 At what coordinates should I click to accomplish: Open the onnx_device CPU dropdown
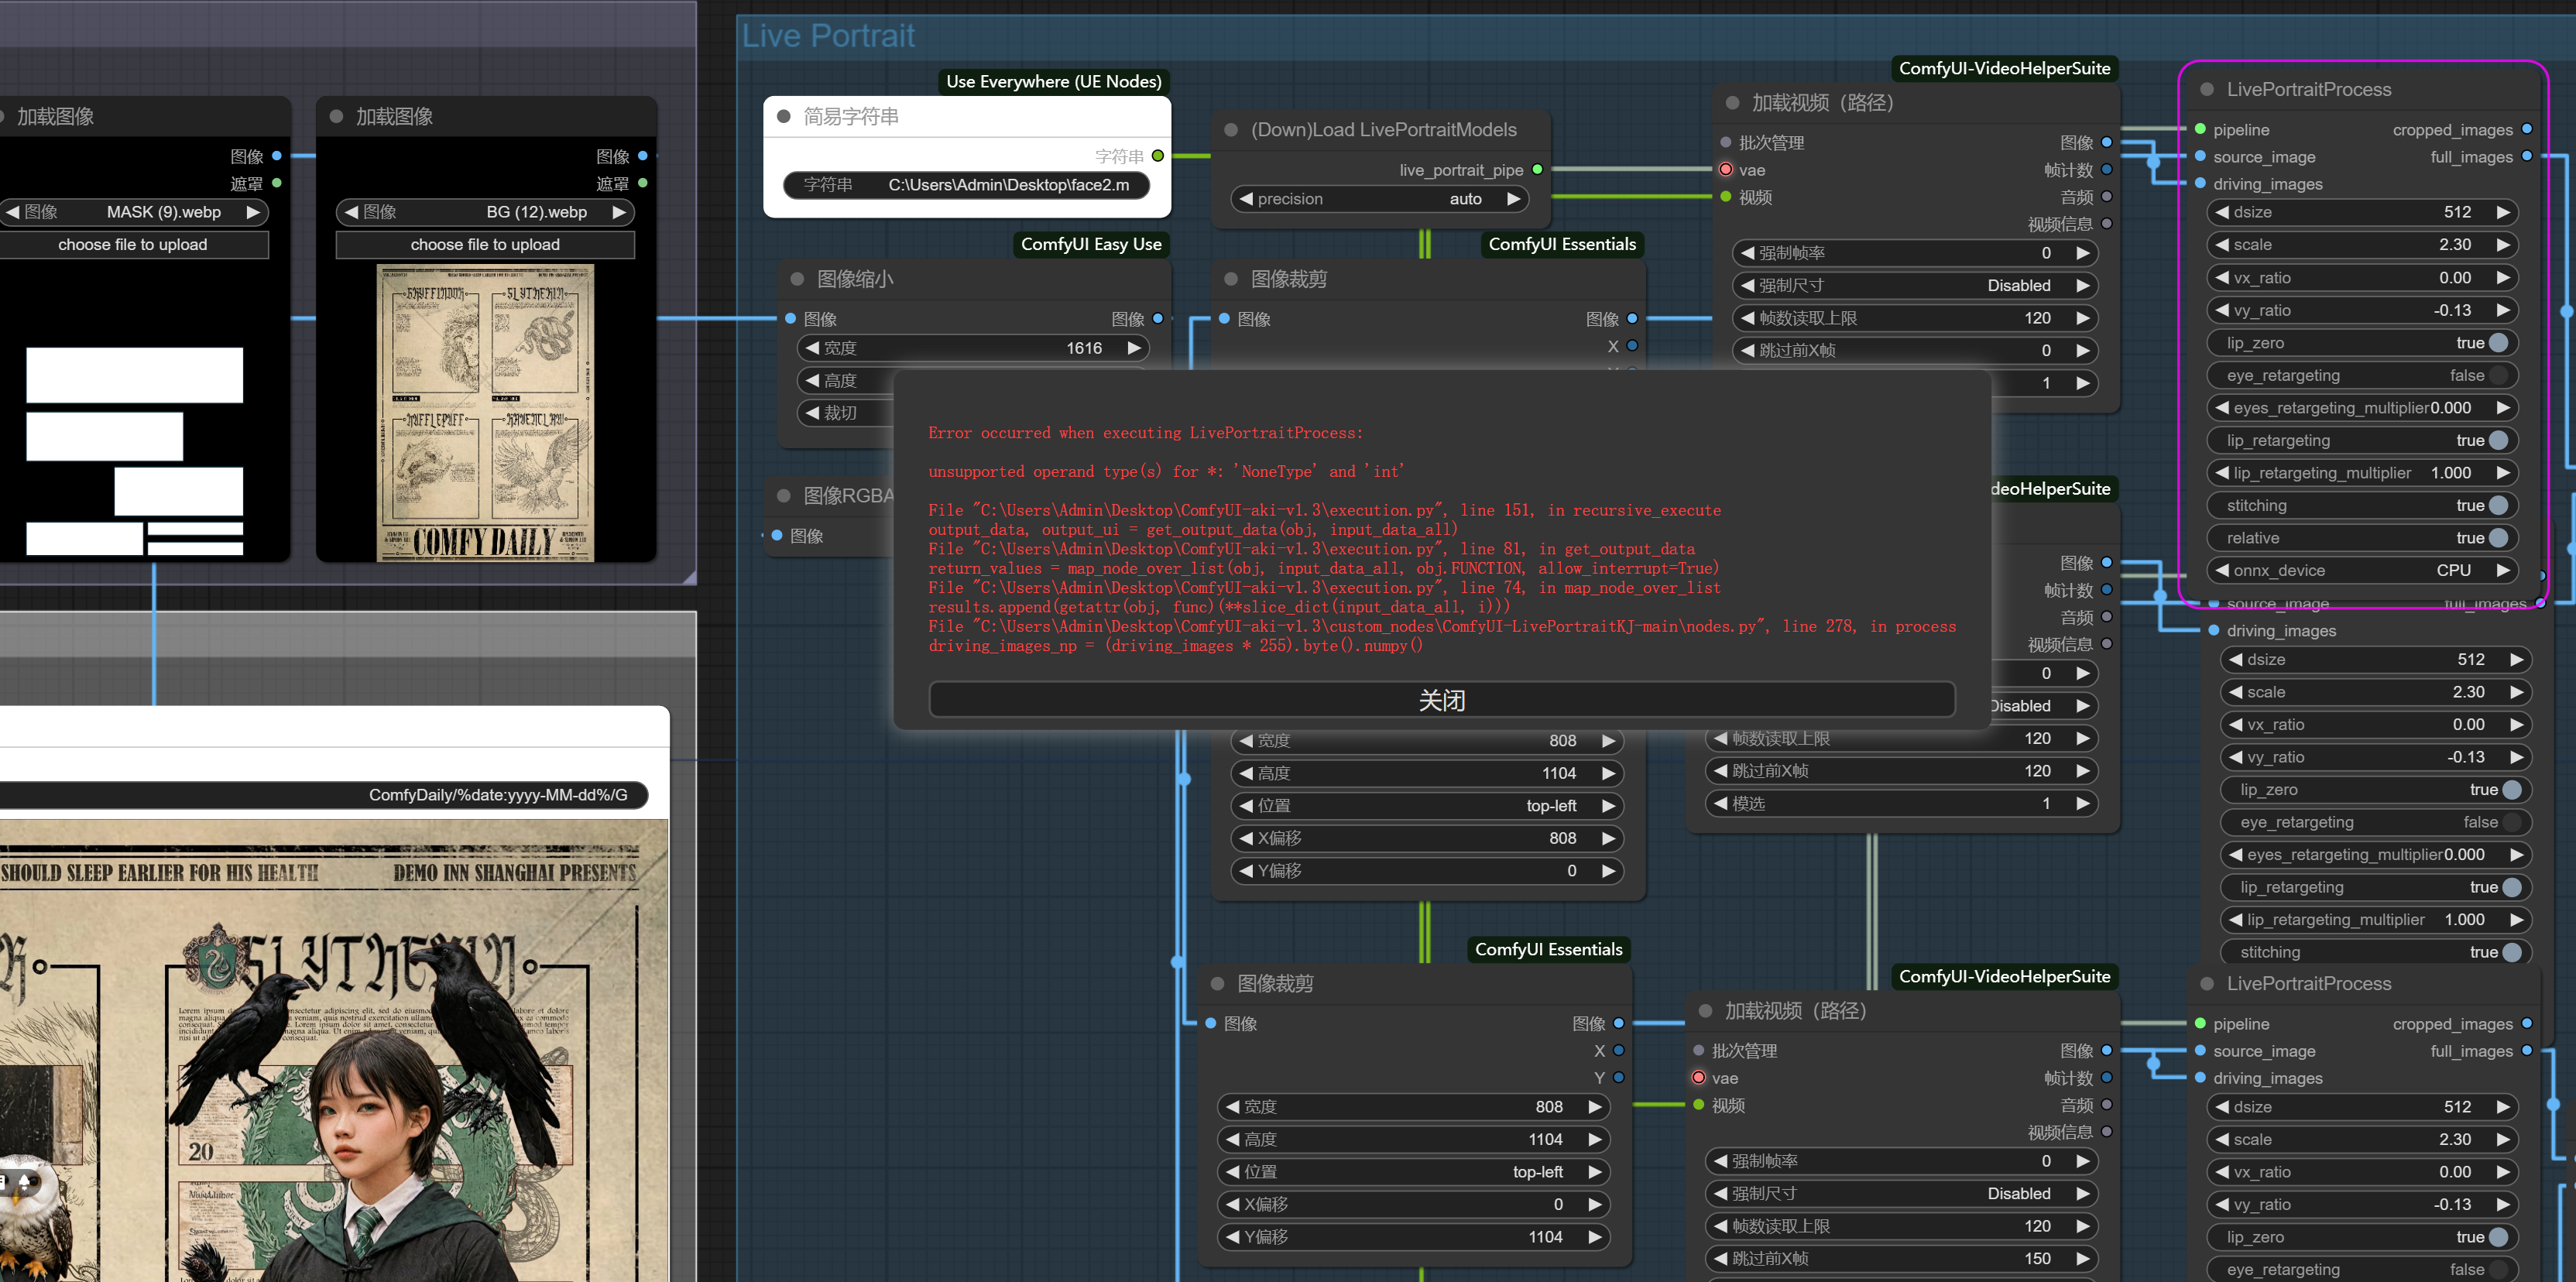click(x=2362, y=570)
